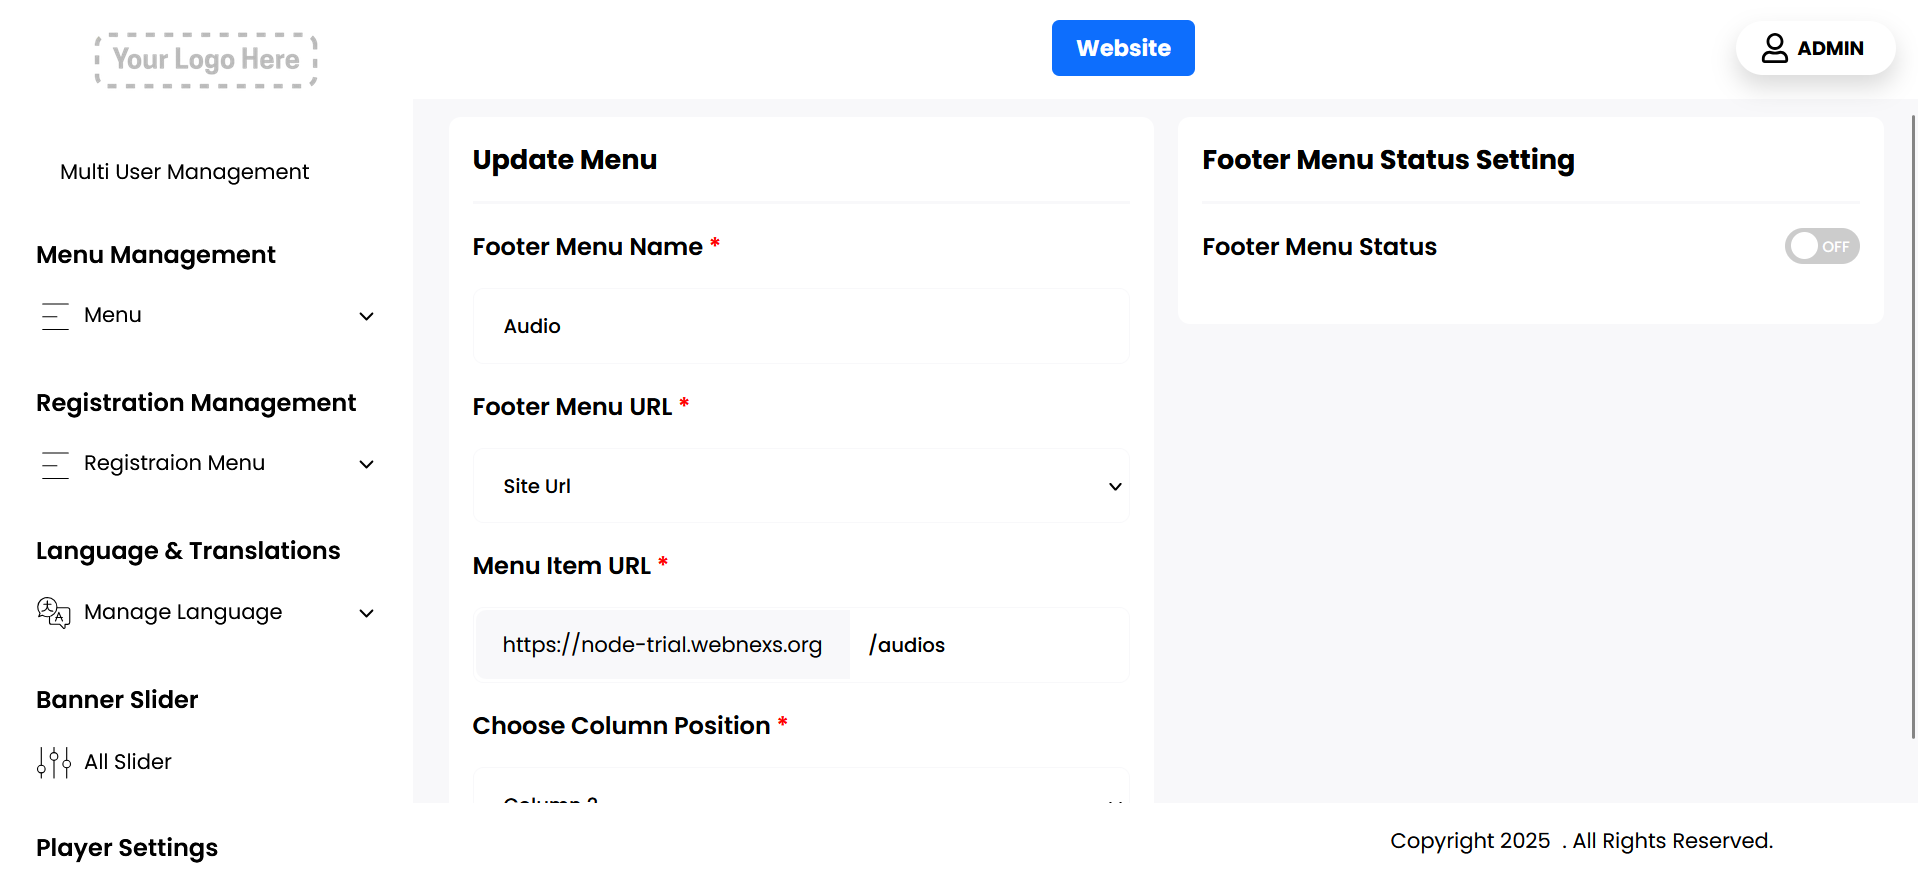Click the admin user profile icon
Screen dimensions: 1918x876
(1774, 48)
